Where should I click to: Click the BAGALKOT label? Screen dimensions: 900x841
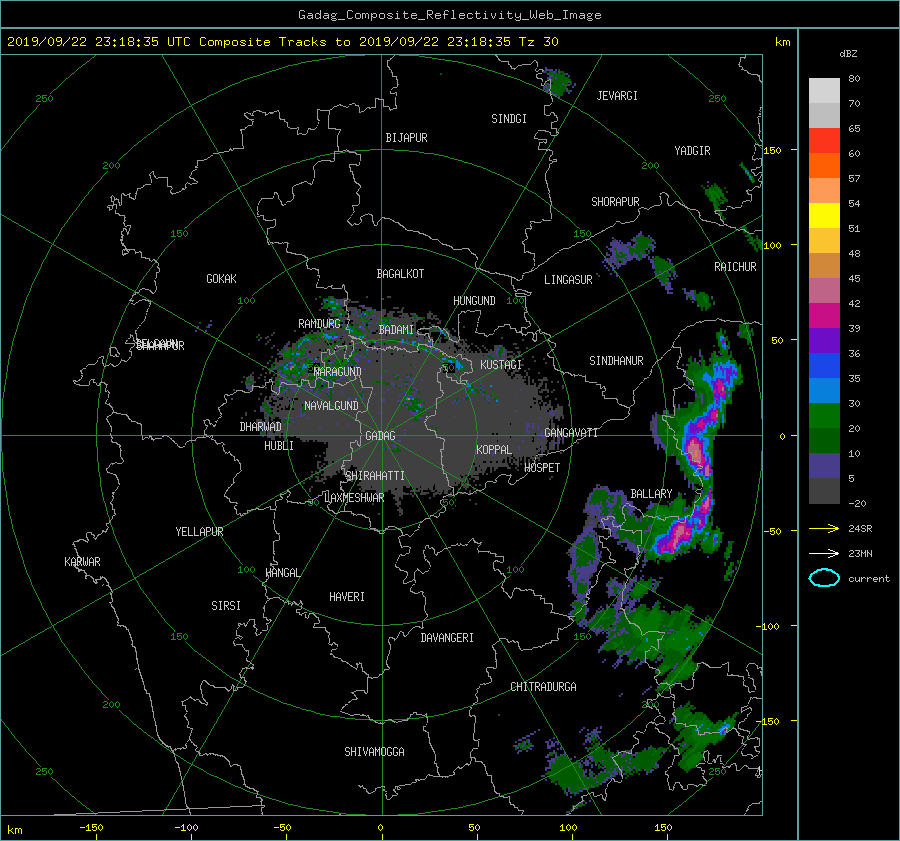coord(400,274)
